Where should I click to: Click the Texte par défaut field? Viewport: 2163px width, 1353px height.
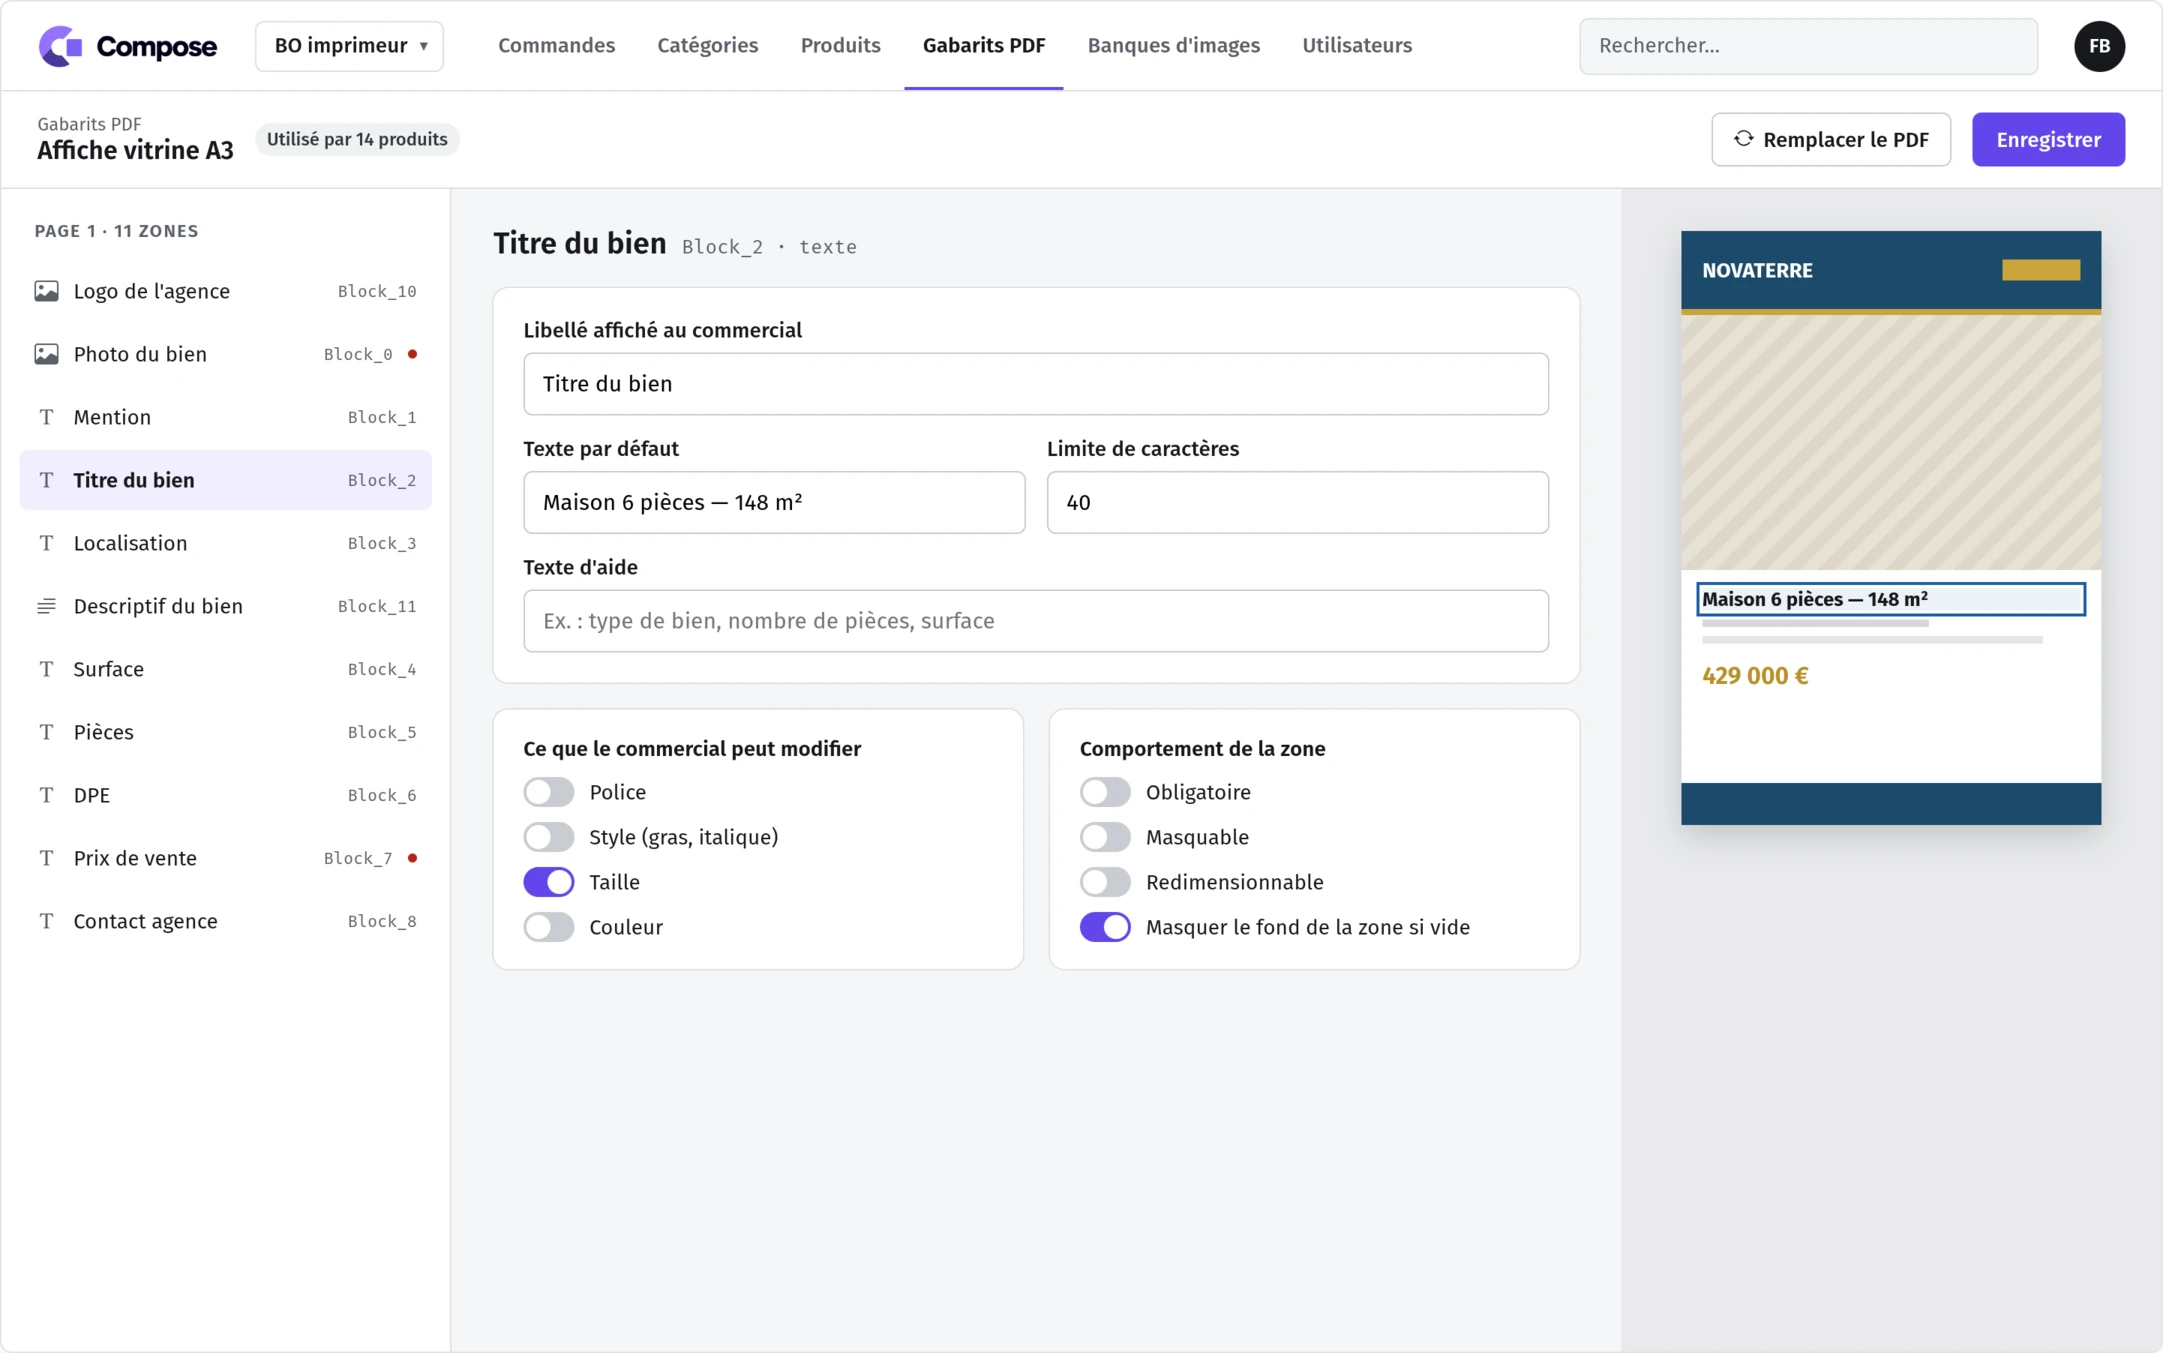coord(774,502)
